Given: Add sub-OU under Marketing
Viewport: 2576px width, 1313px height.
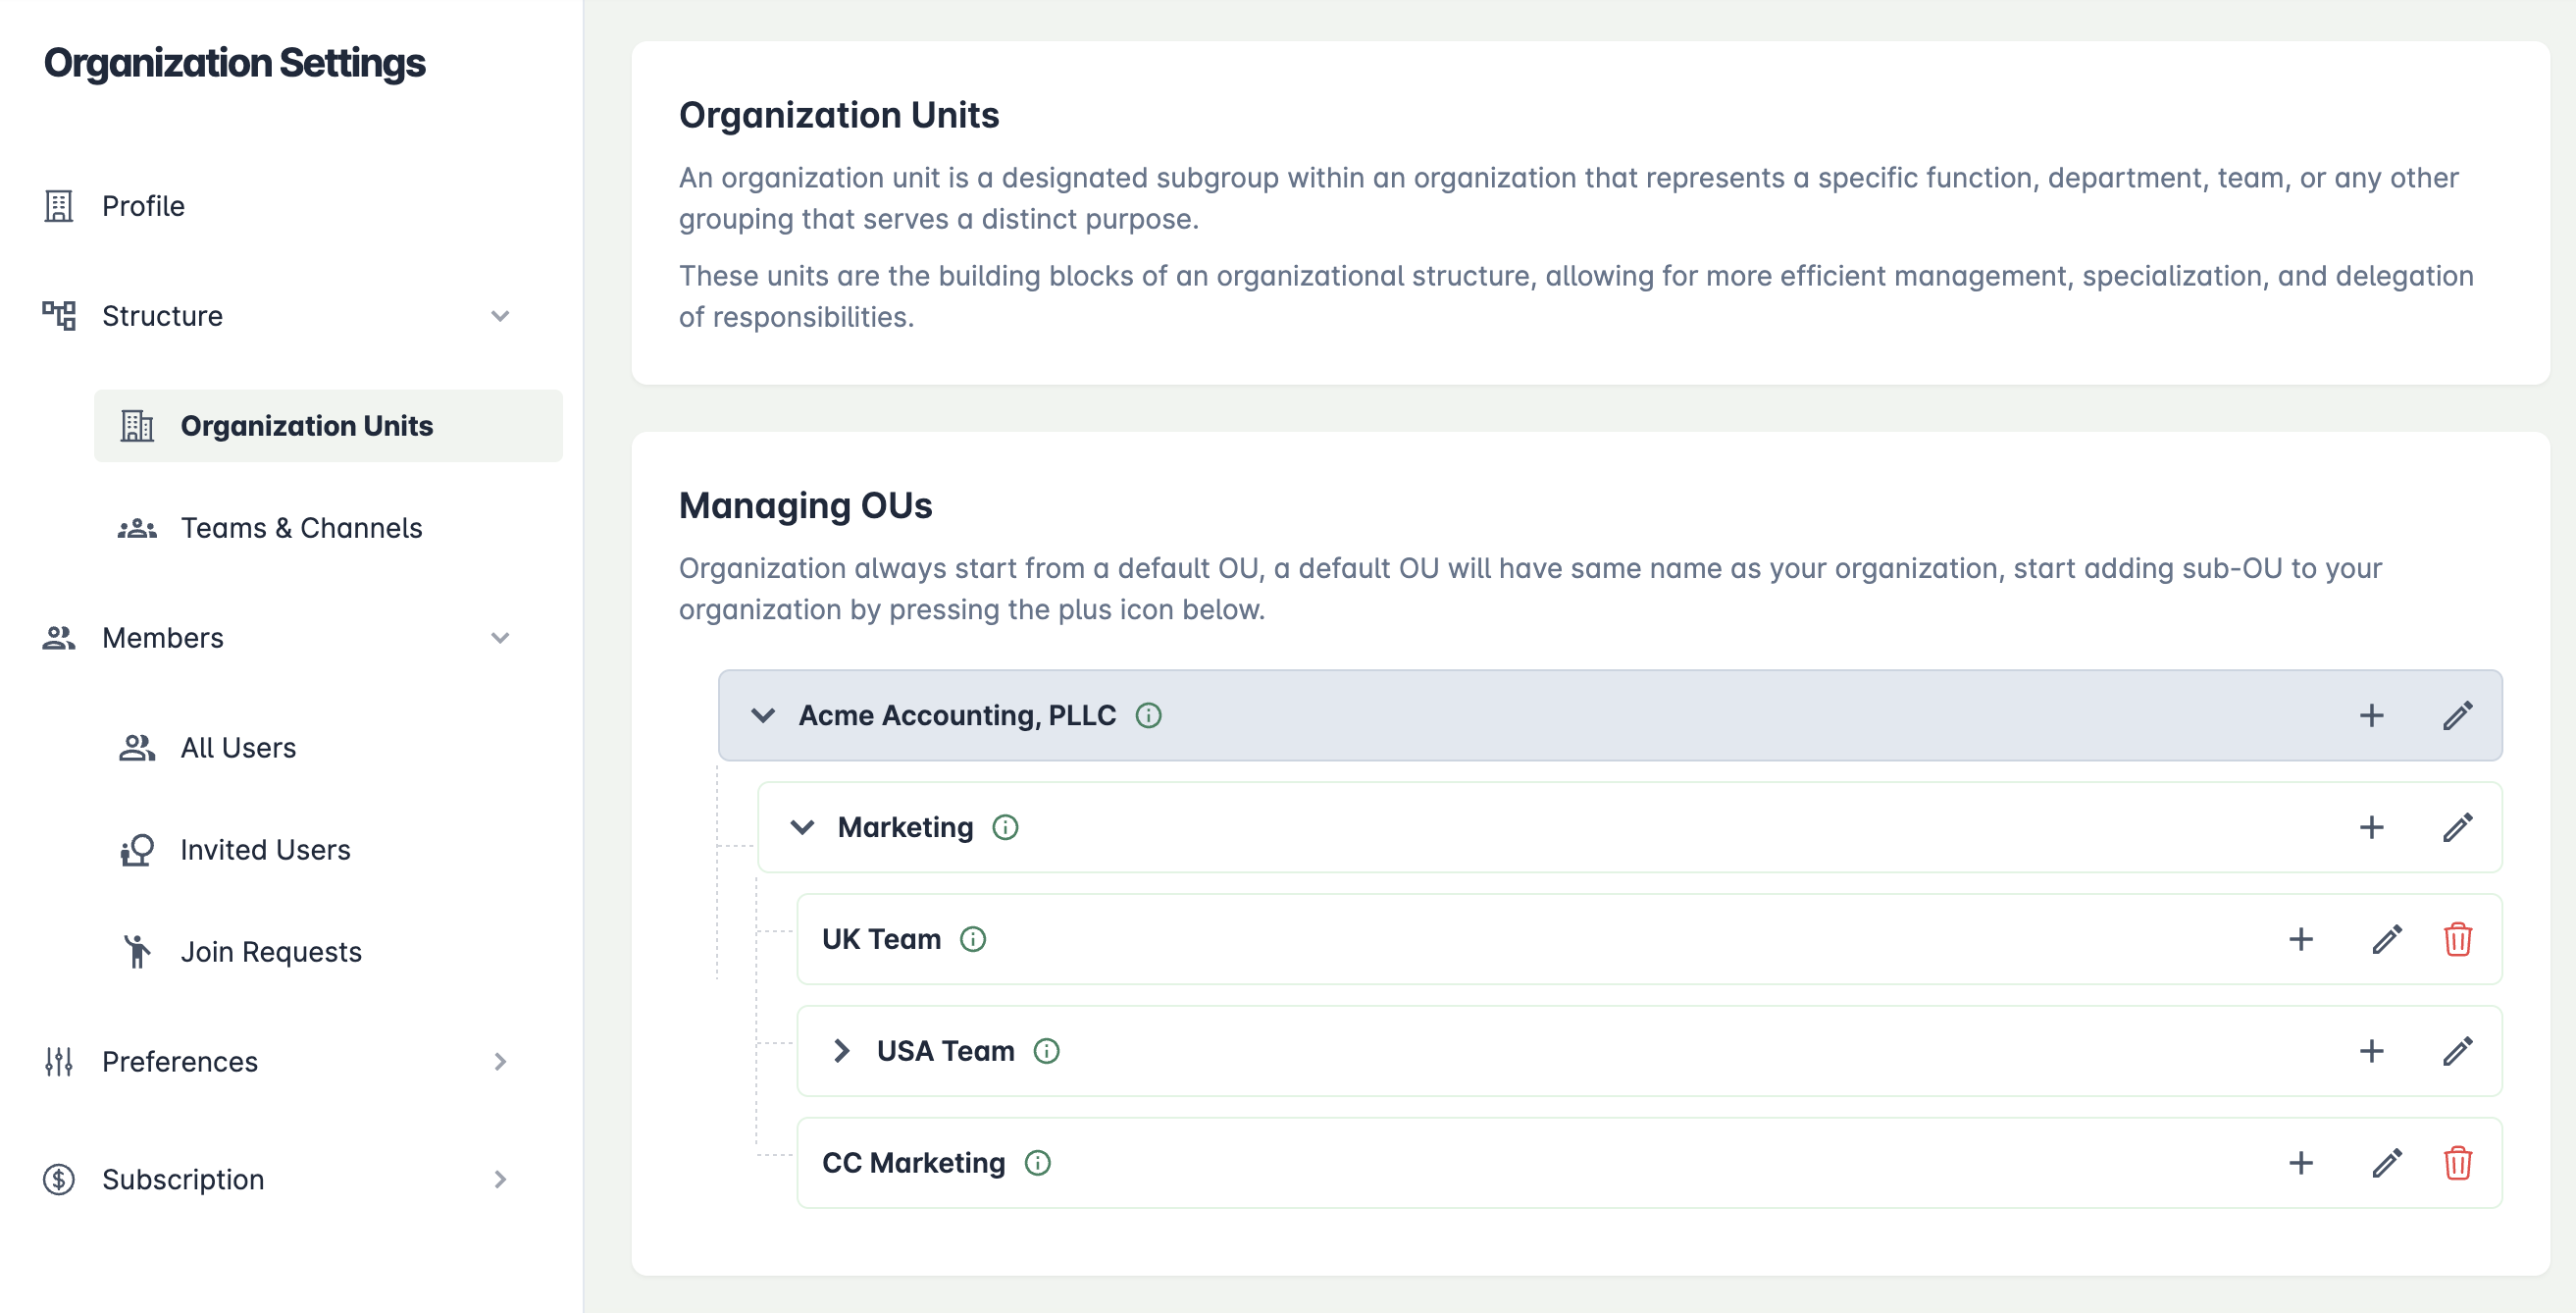Looking at the screenshot, I should (x=2371, y=827).
